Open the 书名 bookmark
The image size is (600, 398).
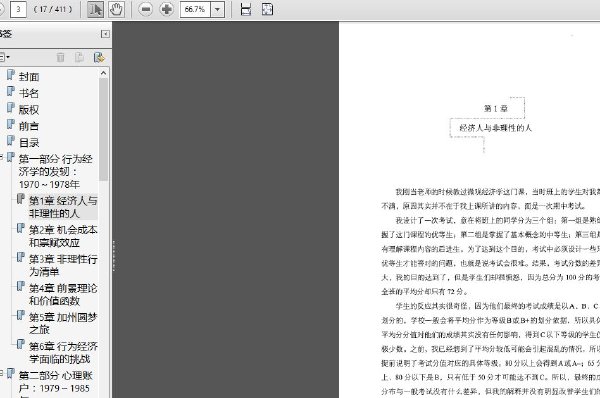pyautogui.click(x=29, y=93)
